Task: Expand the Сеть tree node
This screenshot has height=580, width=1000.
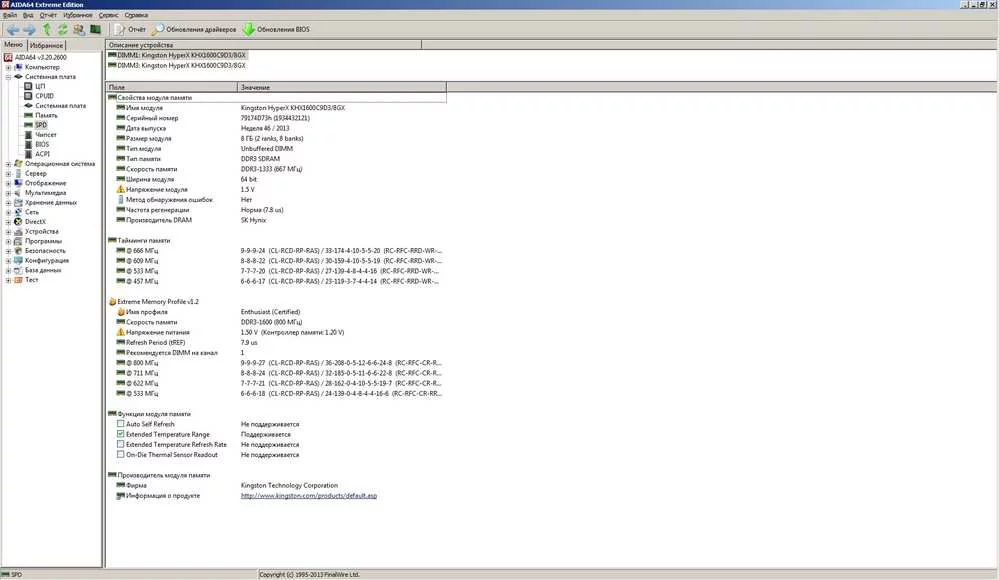Action: click(x=8, y=212)
